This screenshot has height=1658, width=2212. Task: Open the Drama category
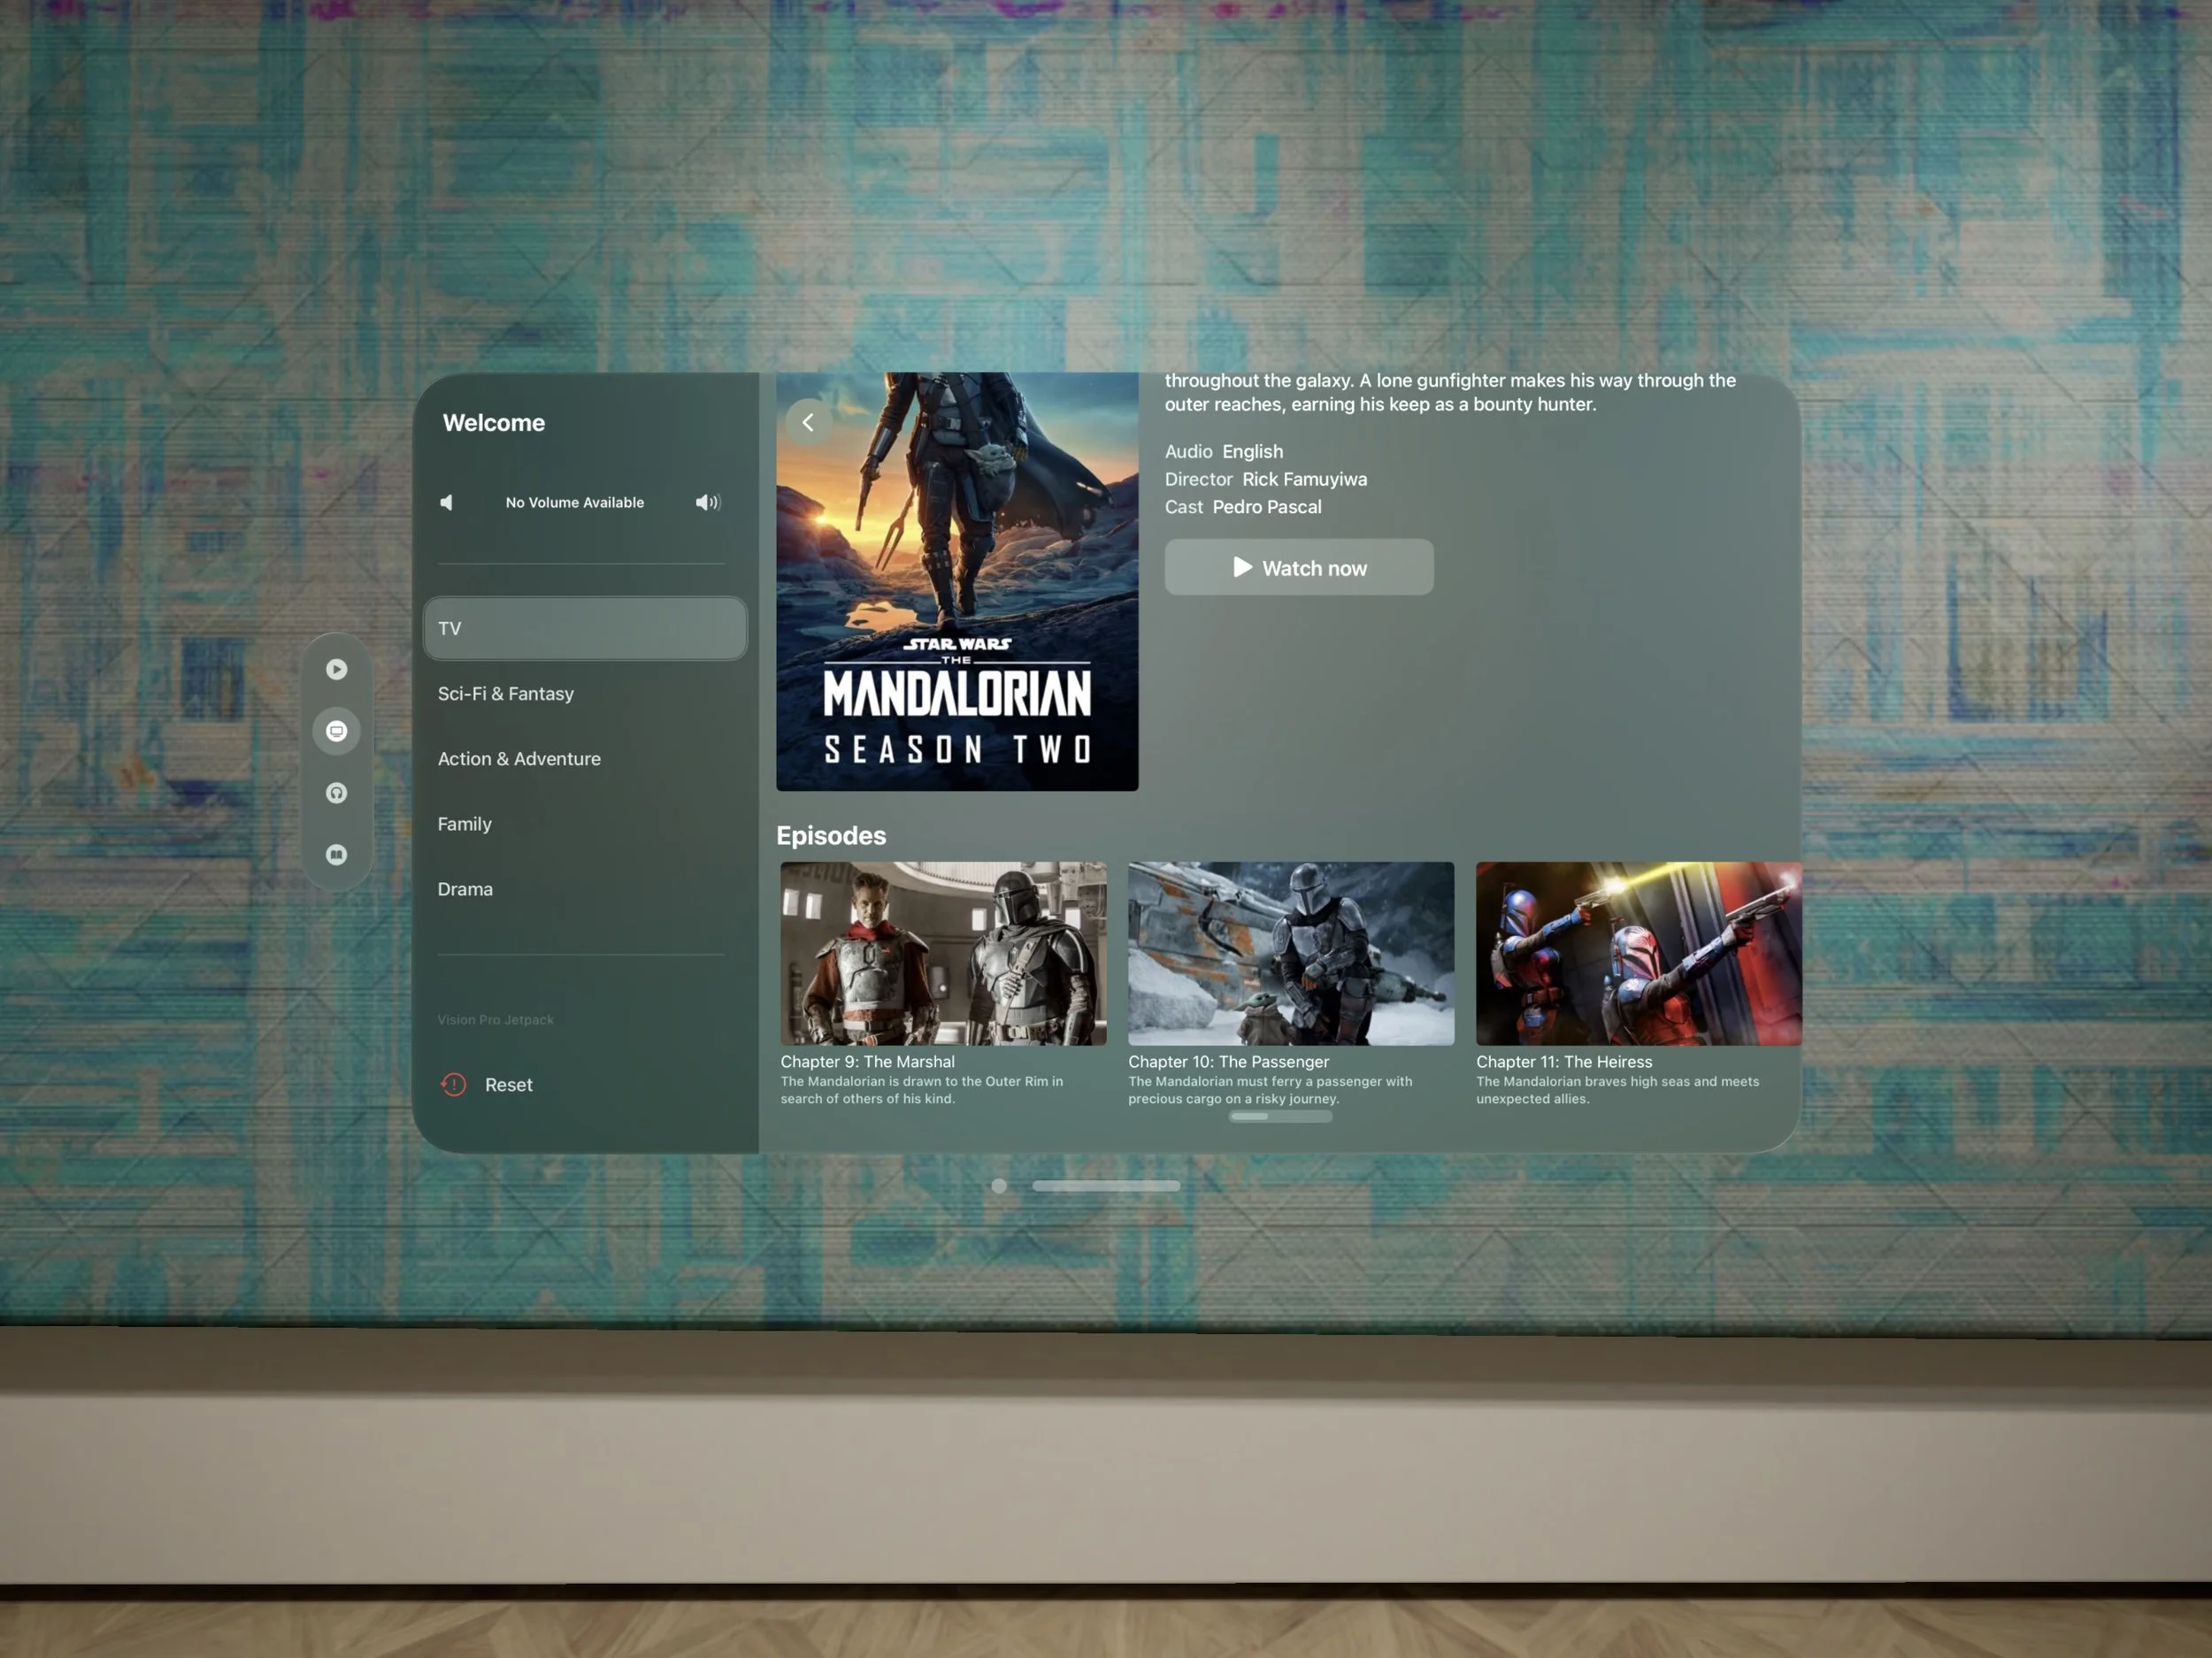point(465,888)
